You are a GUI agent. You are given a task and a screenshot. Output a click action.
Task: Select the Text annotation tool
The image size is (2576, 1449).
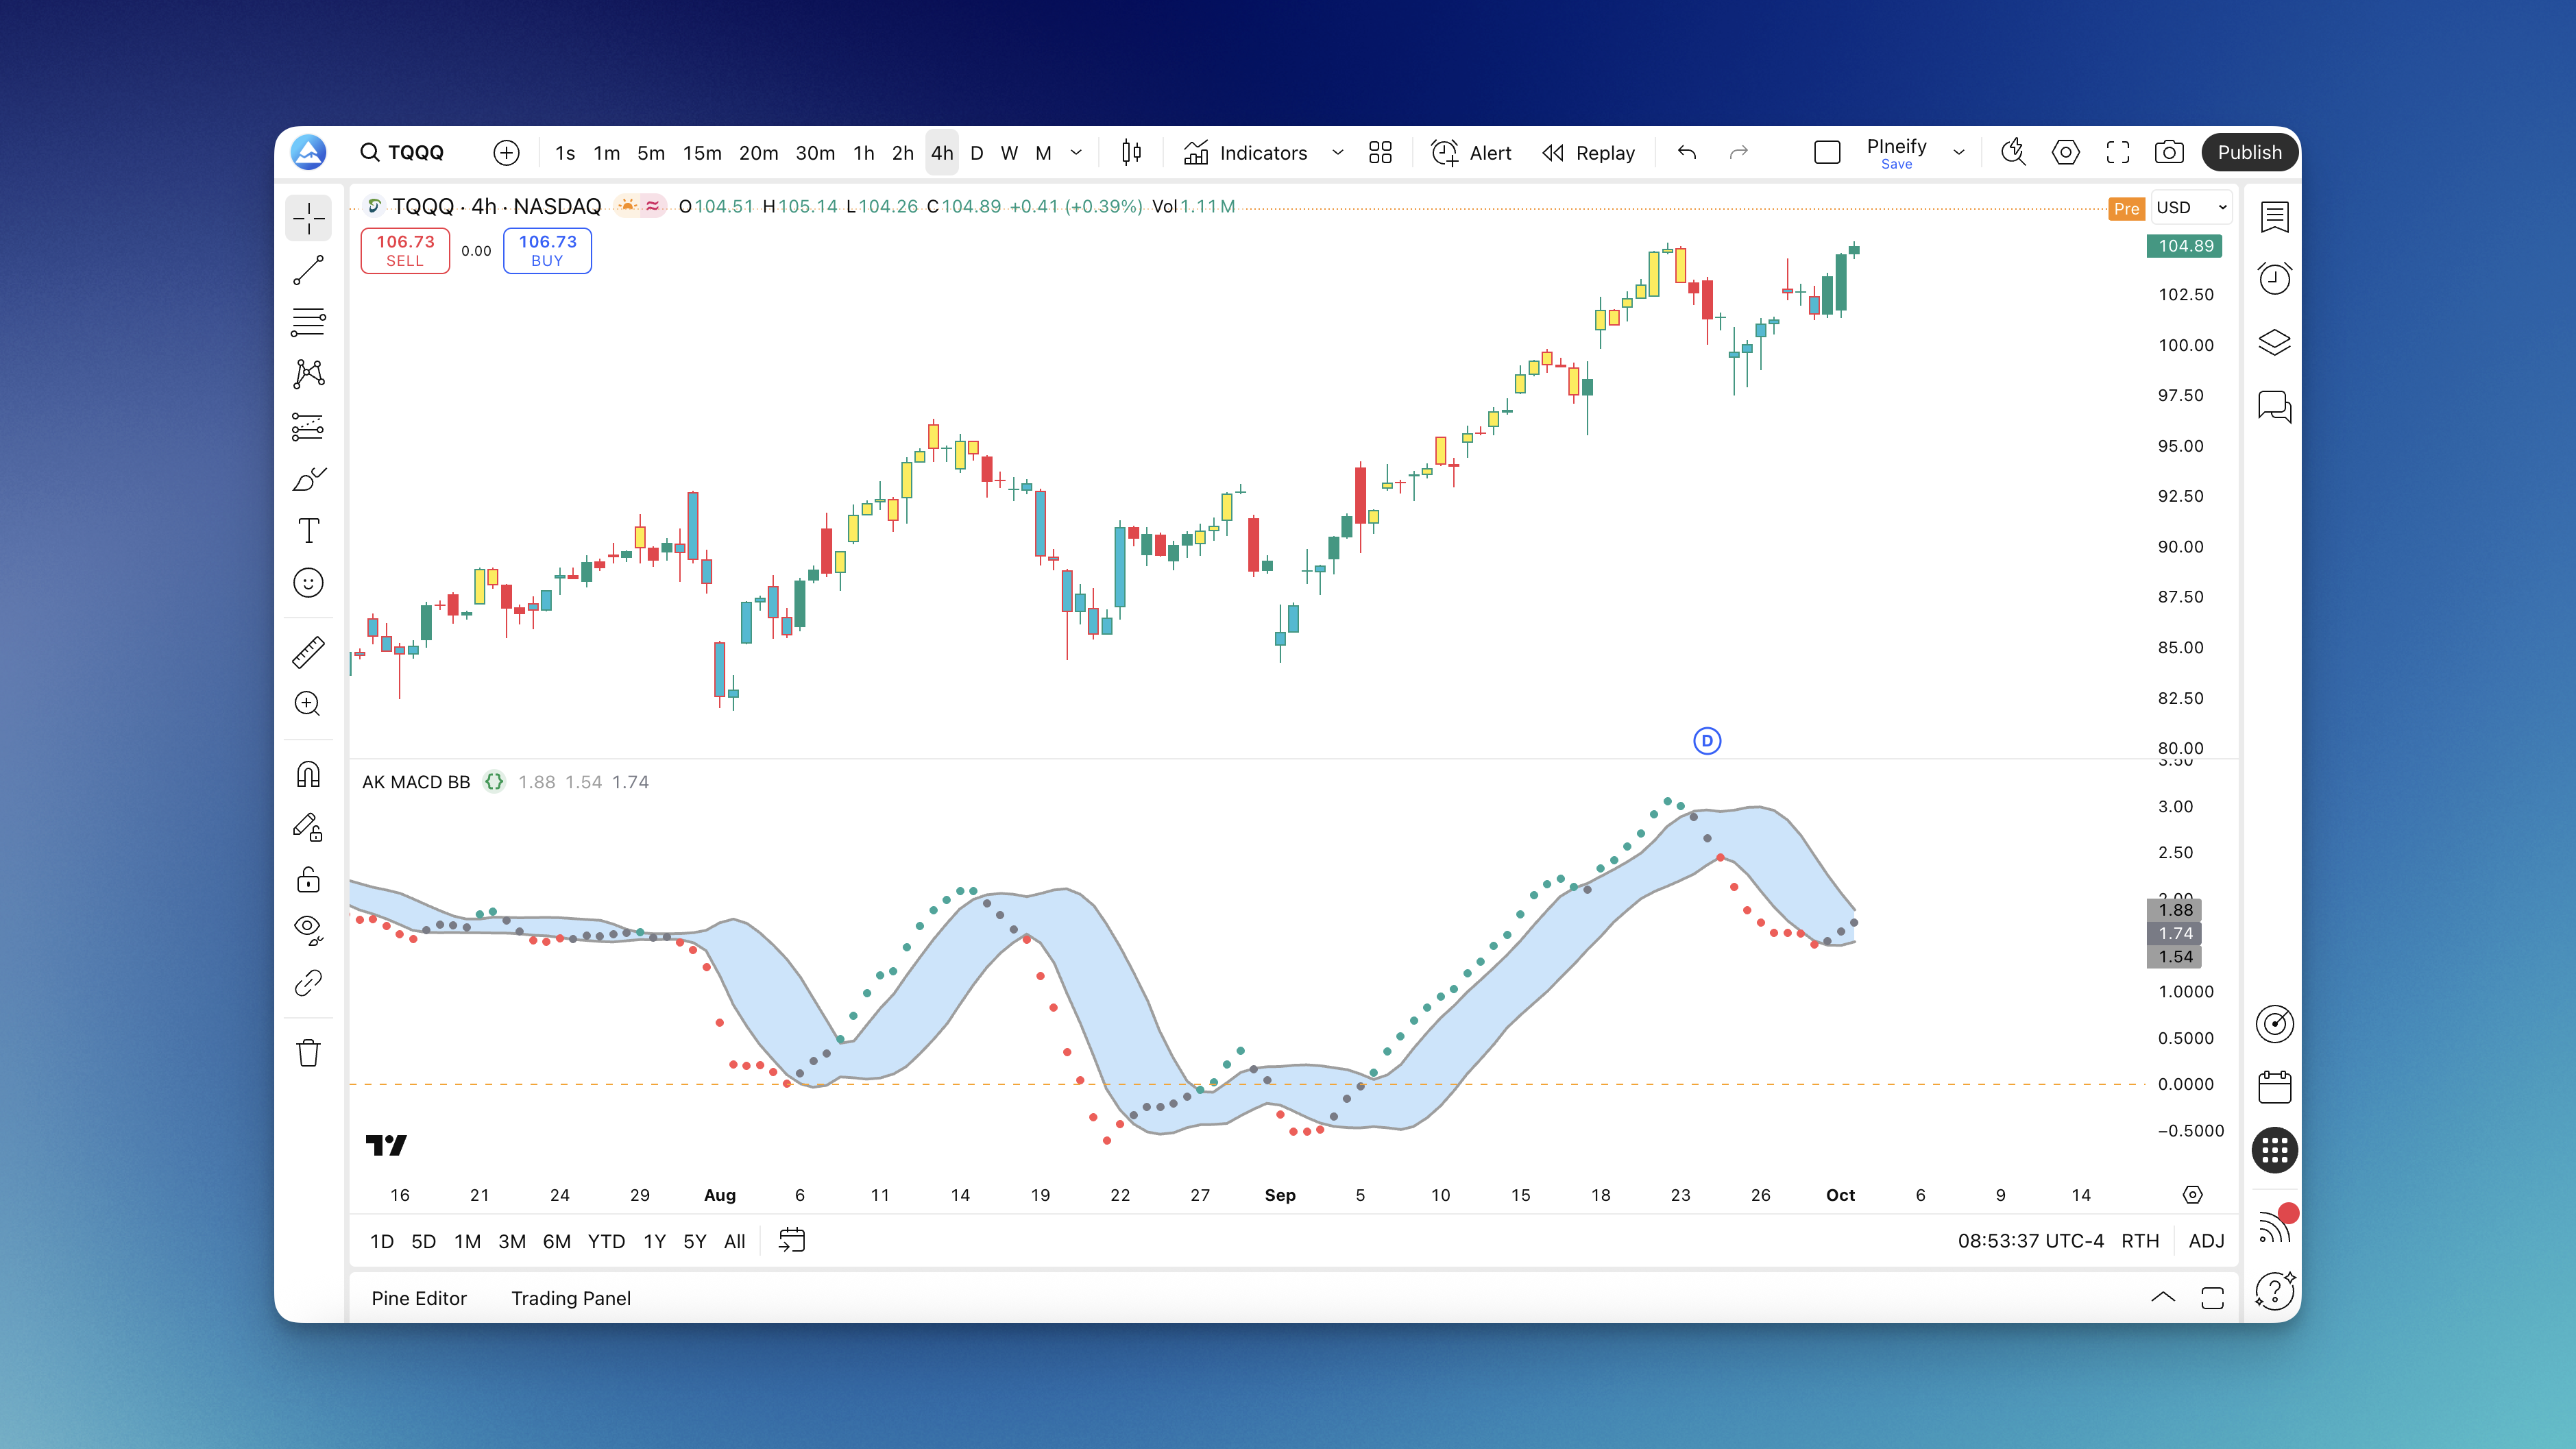tap(308, 530)
